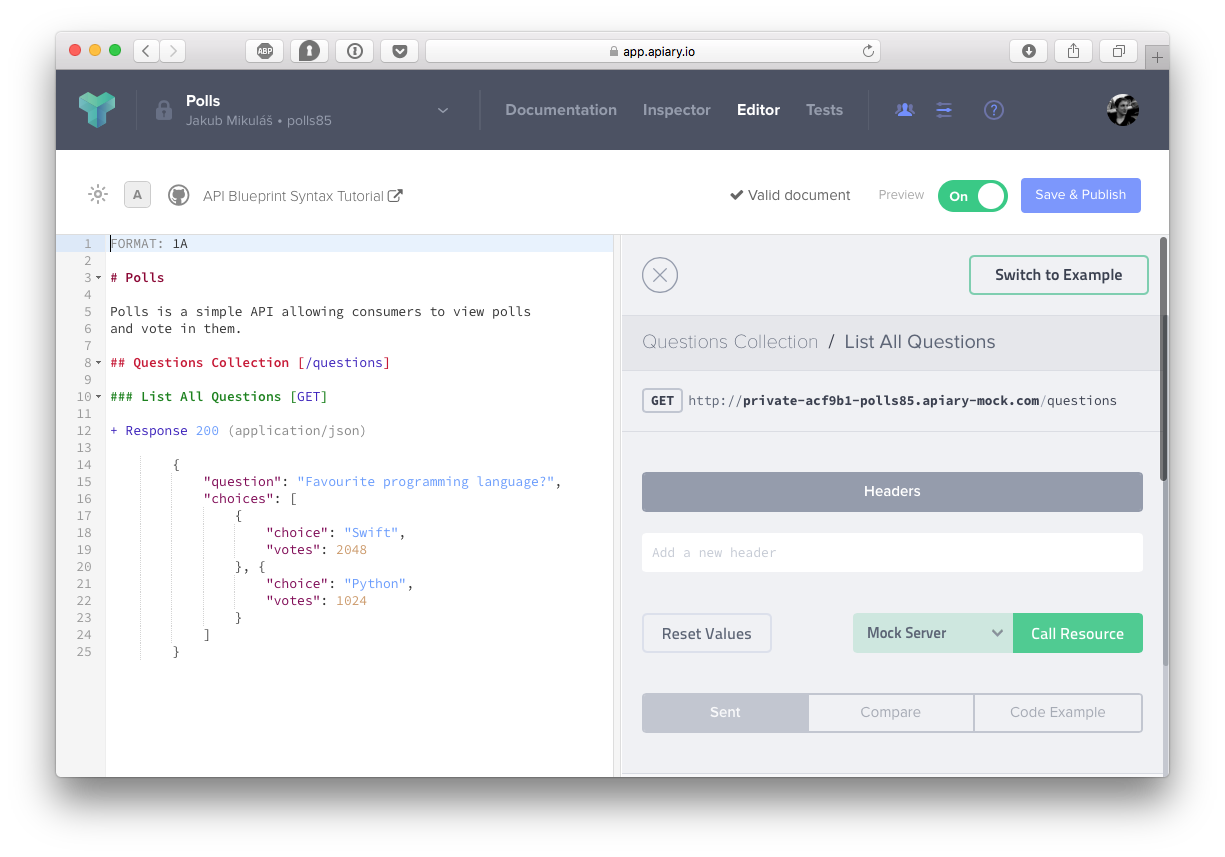This screenshot has height=857, width=1225.
Task: Click the GET method badge
Action: tap(662, 401)
